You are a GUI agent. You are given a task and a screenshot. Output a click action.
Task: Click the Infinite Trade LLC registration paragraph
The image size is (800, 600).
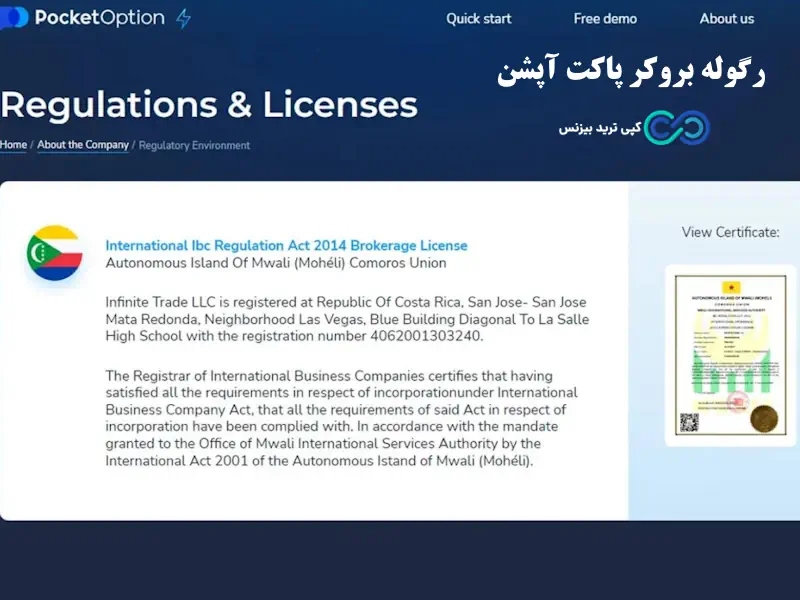(347, 319)
